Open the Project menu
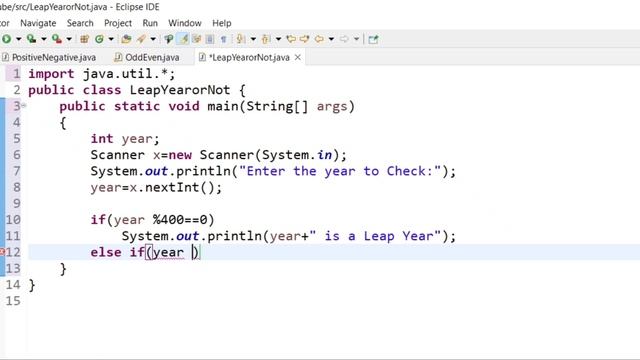 118,23
